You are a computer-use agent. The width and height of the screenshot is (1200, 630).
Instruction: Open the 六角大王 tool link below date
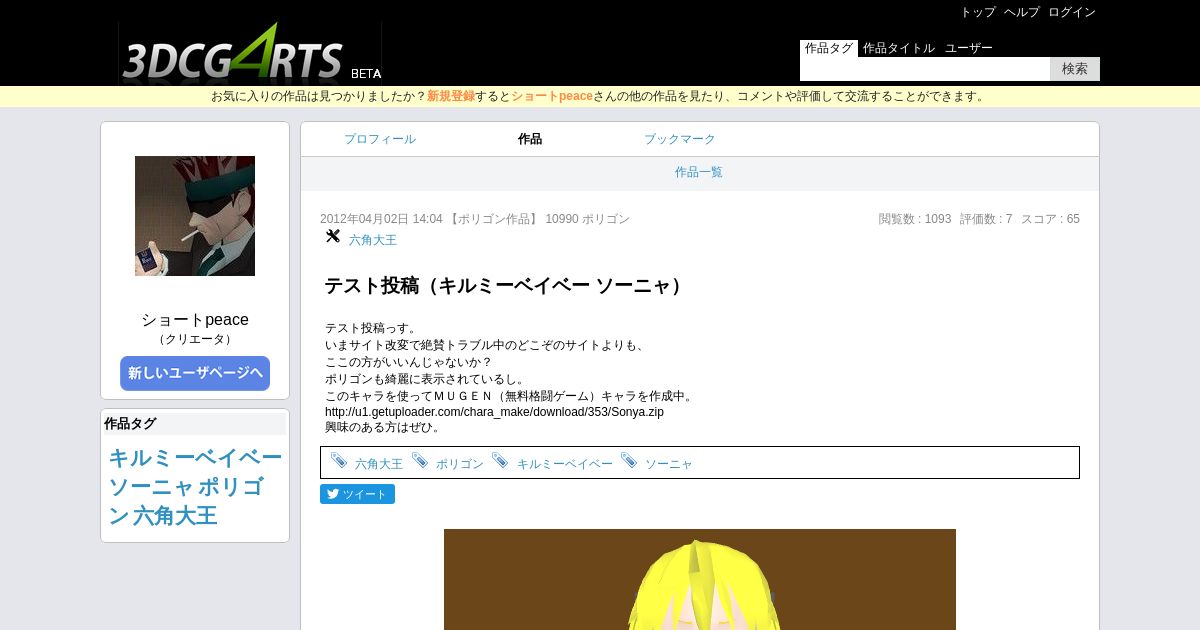[x=373, y=240]
